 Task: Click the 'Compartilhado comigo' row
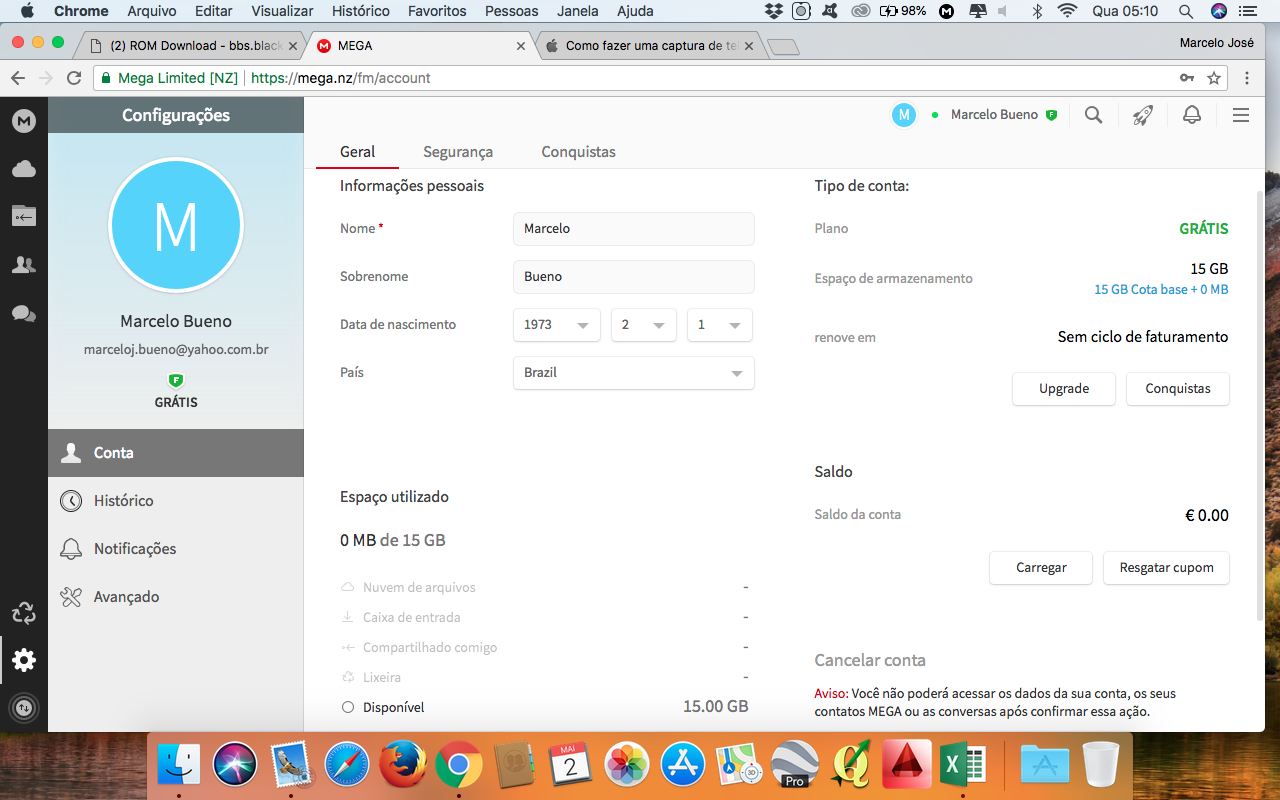pos(545,647)
